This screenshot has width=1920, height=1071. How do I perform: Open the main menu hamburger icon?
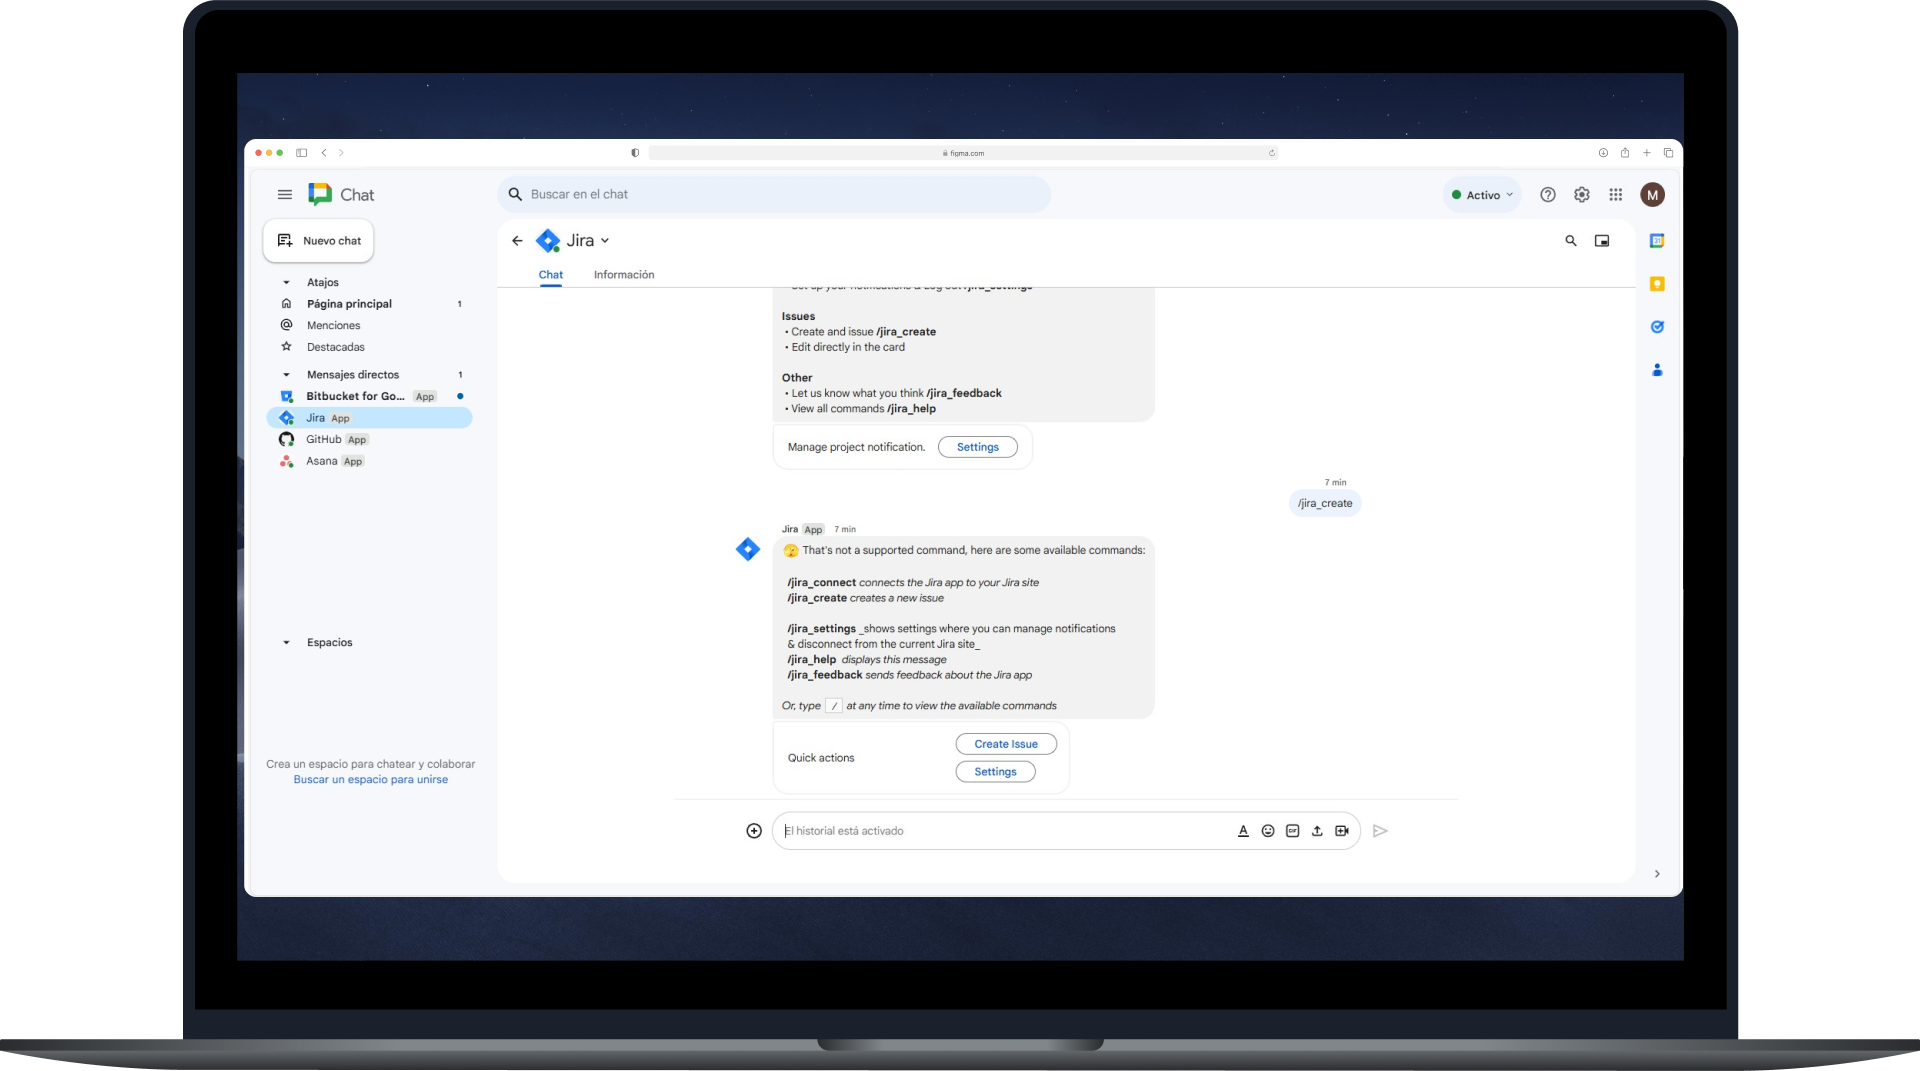tap(285, 195)
